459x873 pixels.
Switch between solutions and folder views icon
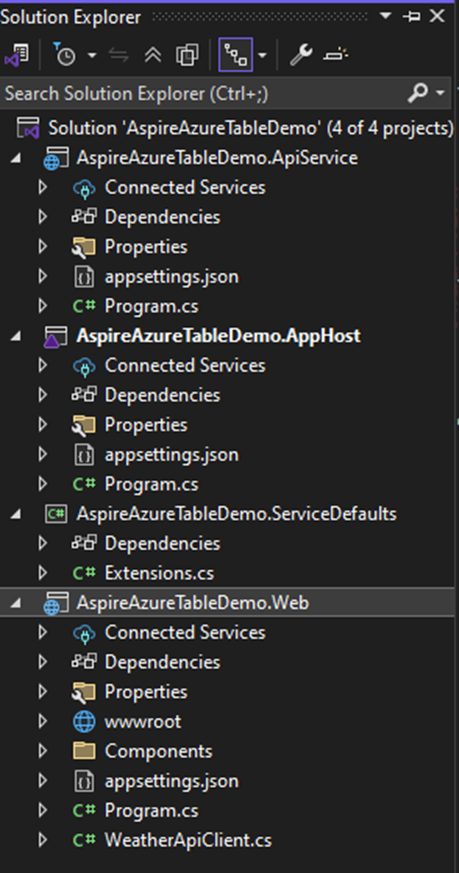tap(15, 55)
